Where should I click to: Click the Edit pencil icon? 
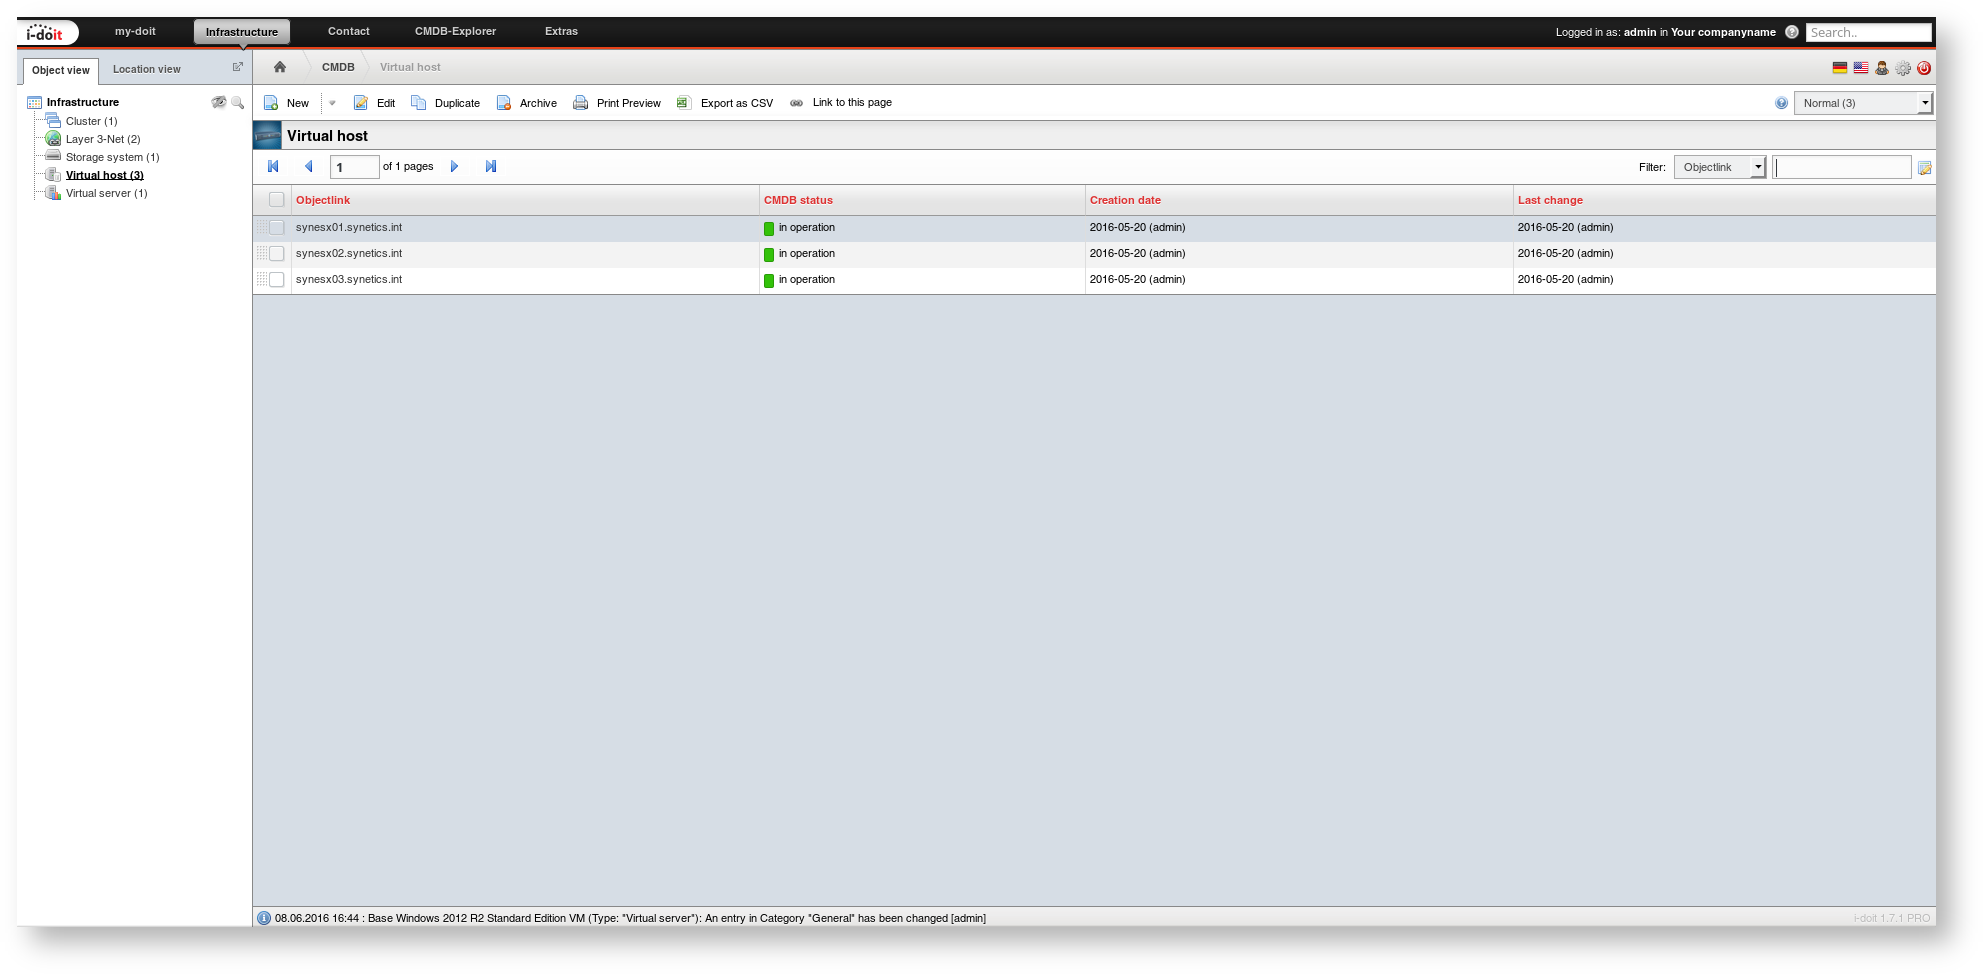(x=361, y=103)
